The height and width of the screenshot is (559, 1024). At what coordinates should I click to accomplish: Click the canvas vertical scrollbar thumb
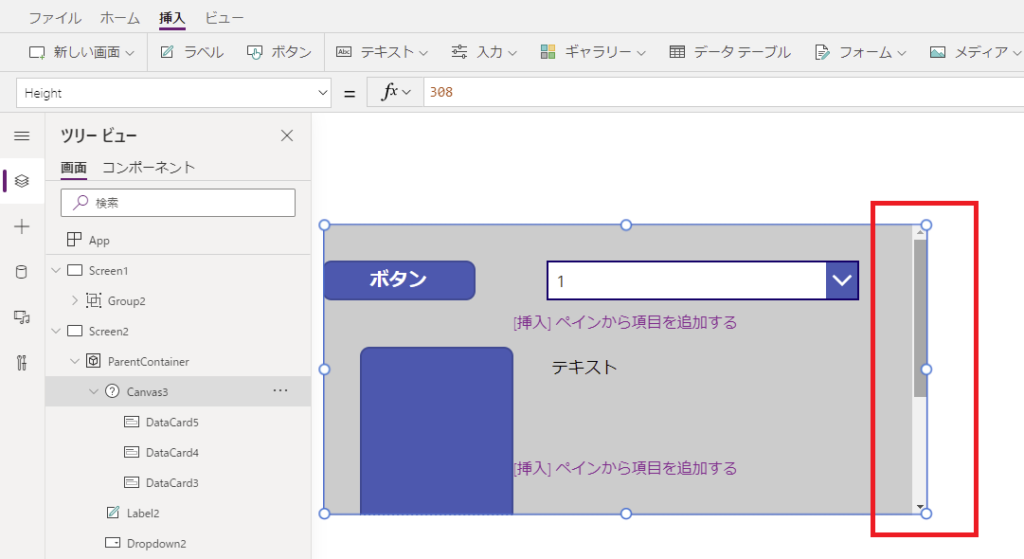coord(920,318)
